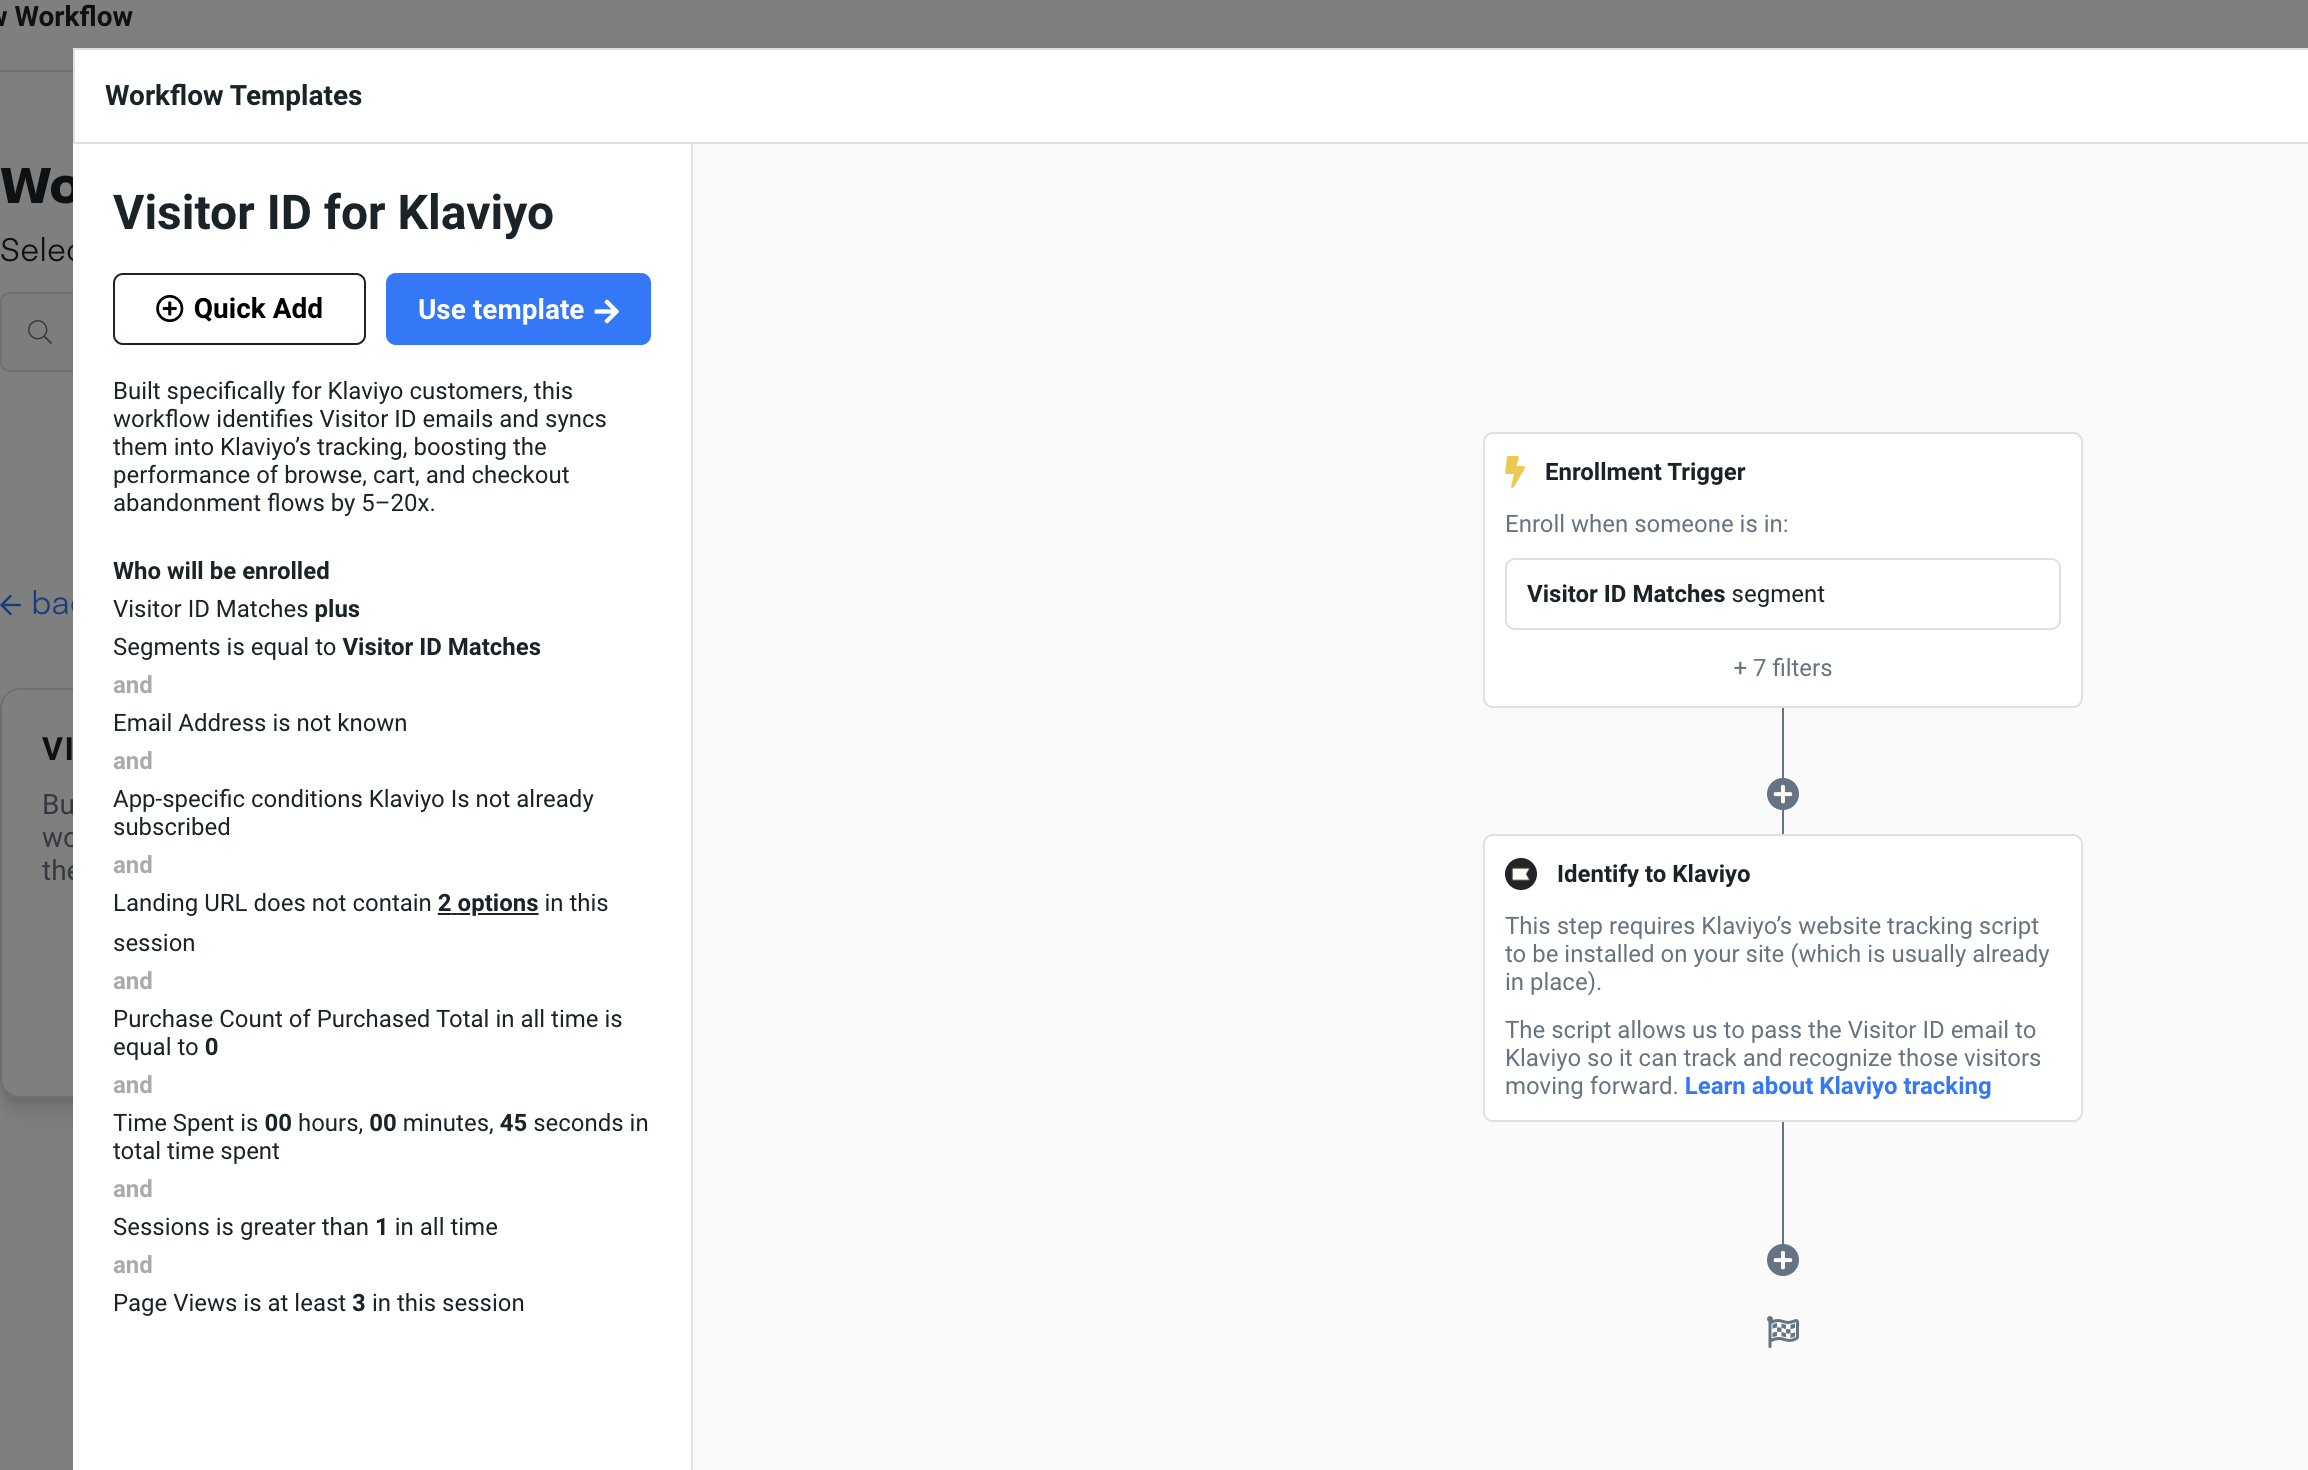The image size is (2308, 1470).
Task: Click the Visitor ID for Klaviyo heading
Action: coord(333,213)
